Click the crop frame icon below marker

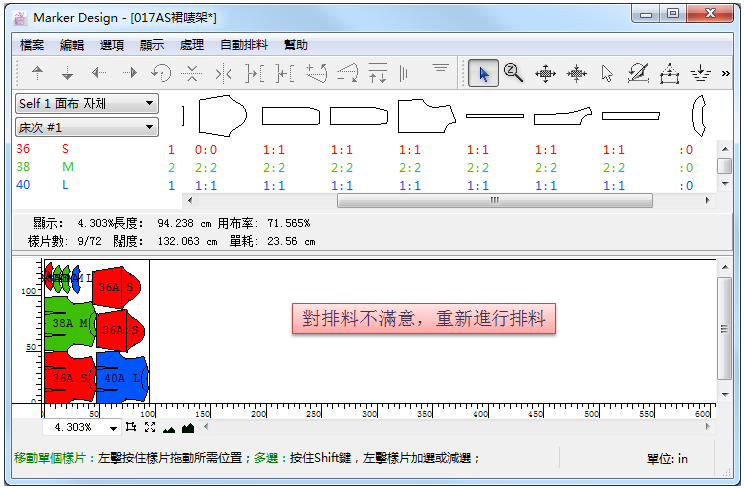click(132, 427)
